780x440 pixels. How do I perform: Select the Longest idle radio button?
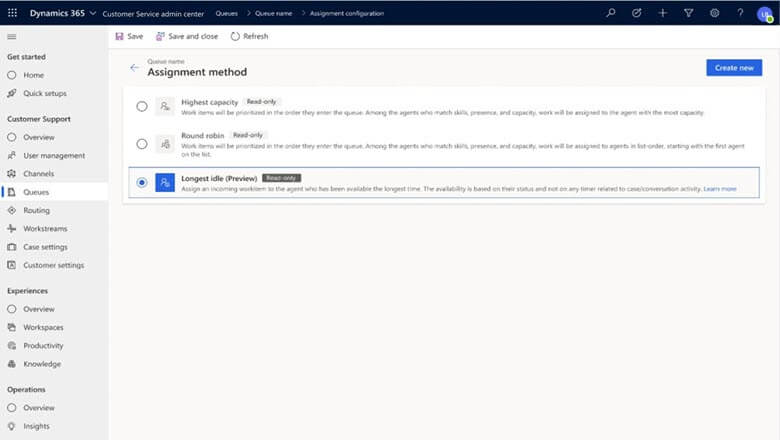(142, 182)
